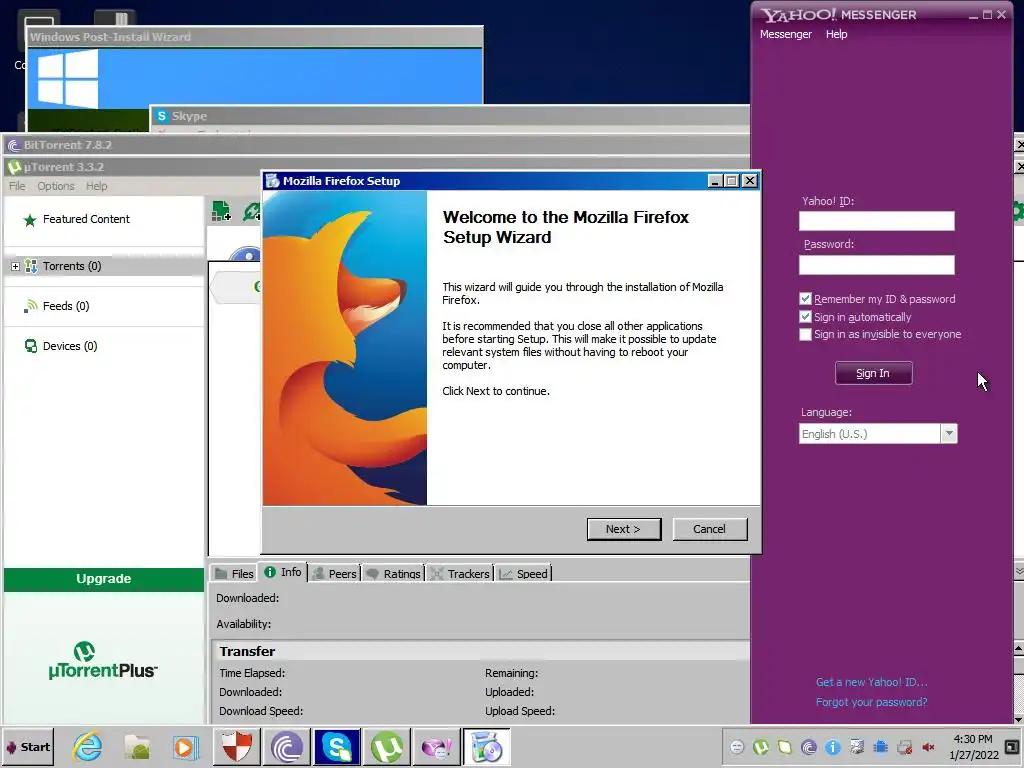The width and height of the screenshot is (1024, 768).
Task: Click the muted volume tray icon
Action: coord(928,747)
